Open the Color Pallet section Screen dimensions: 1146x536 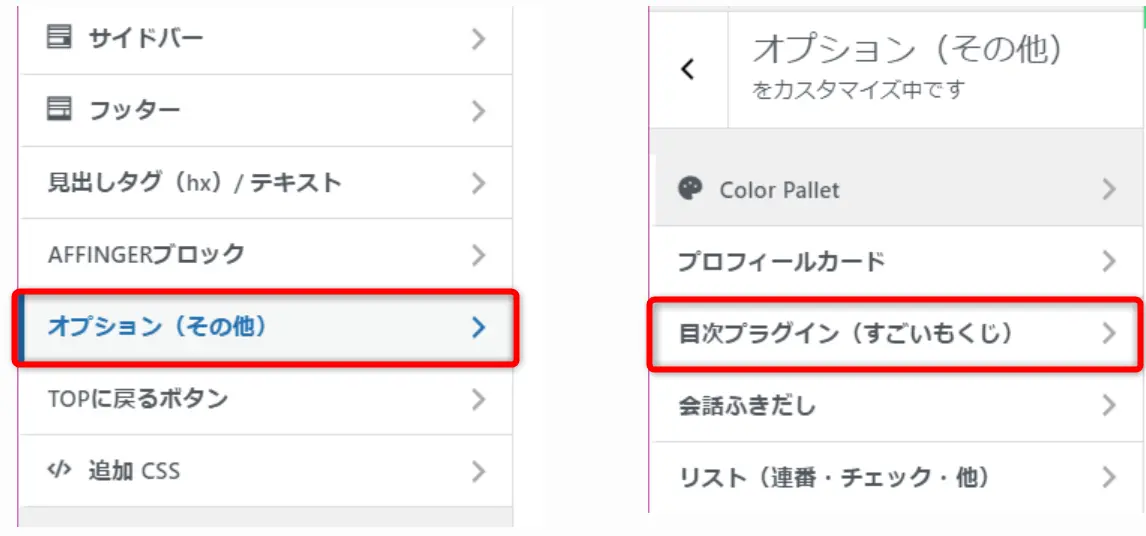[780, 190]
